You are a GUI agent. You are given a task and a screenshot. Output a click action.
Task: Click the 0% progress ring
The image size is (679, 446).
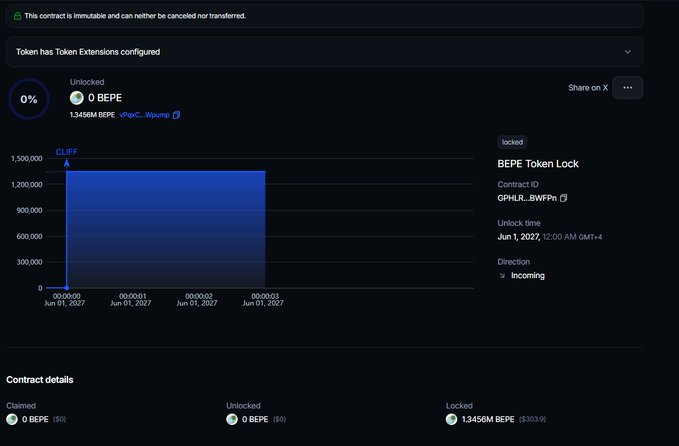tap(29, 99)
